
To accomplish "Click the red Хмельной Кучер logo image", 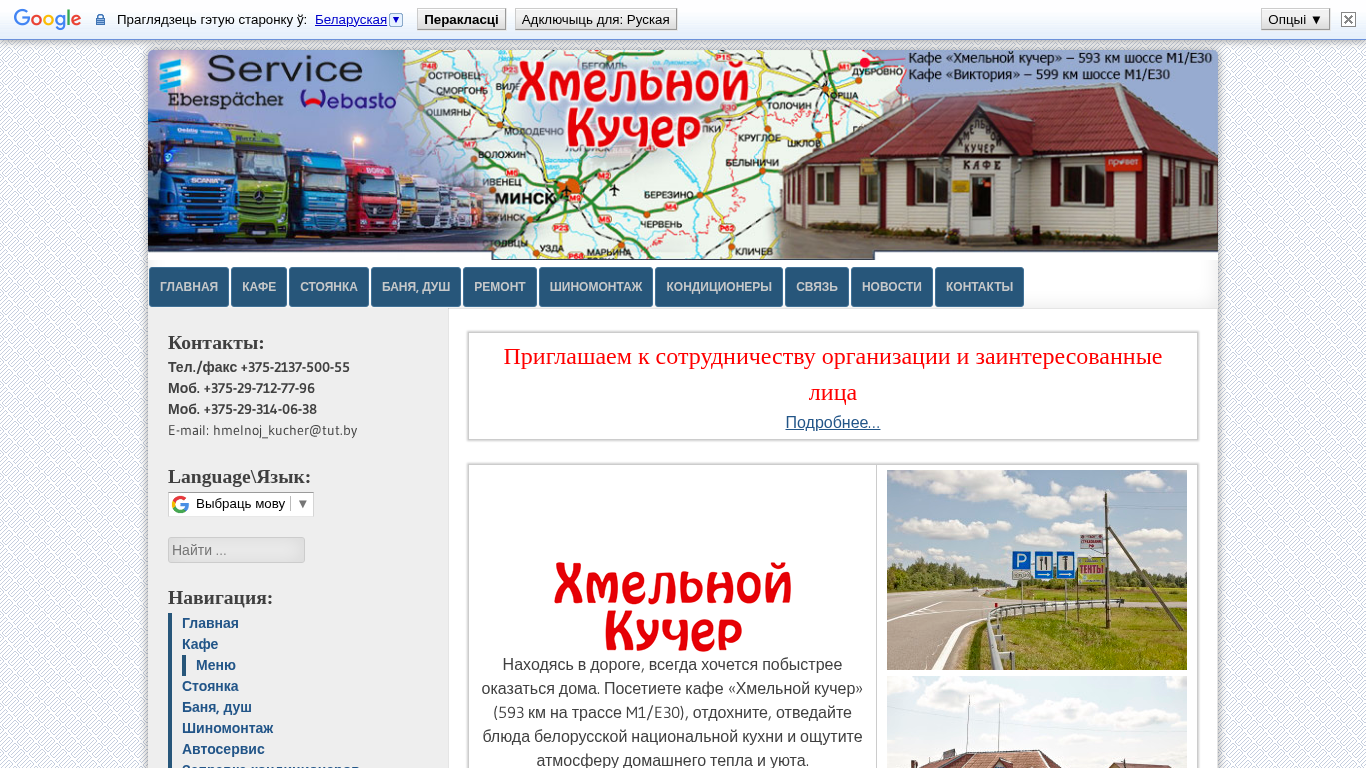I will click(x=673, y=605).
